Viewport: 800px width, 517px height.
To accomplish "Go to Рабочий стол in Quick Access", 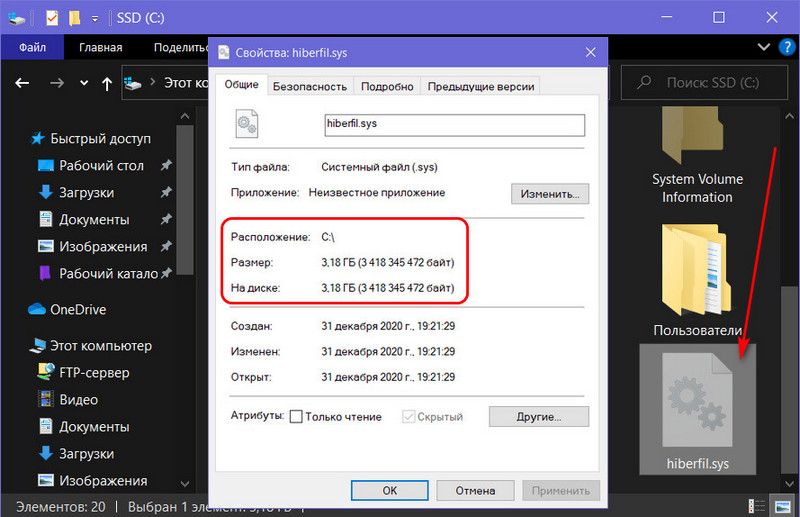I will 101,165.
